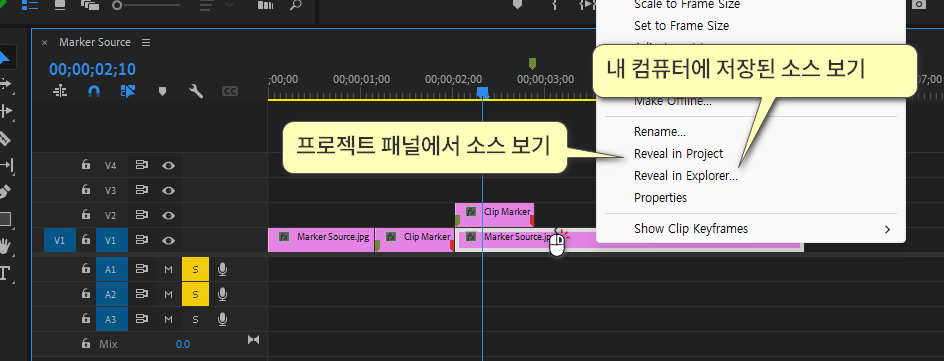Toggle the Snap in Timeline magnet icon
Screen dimensions: 944x361
(x=93, y=91)
